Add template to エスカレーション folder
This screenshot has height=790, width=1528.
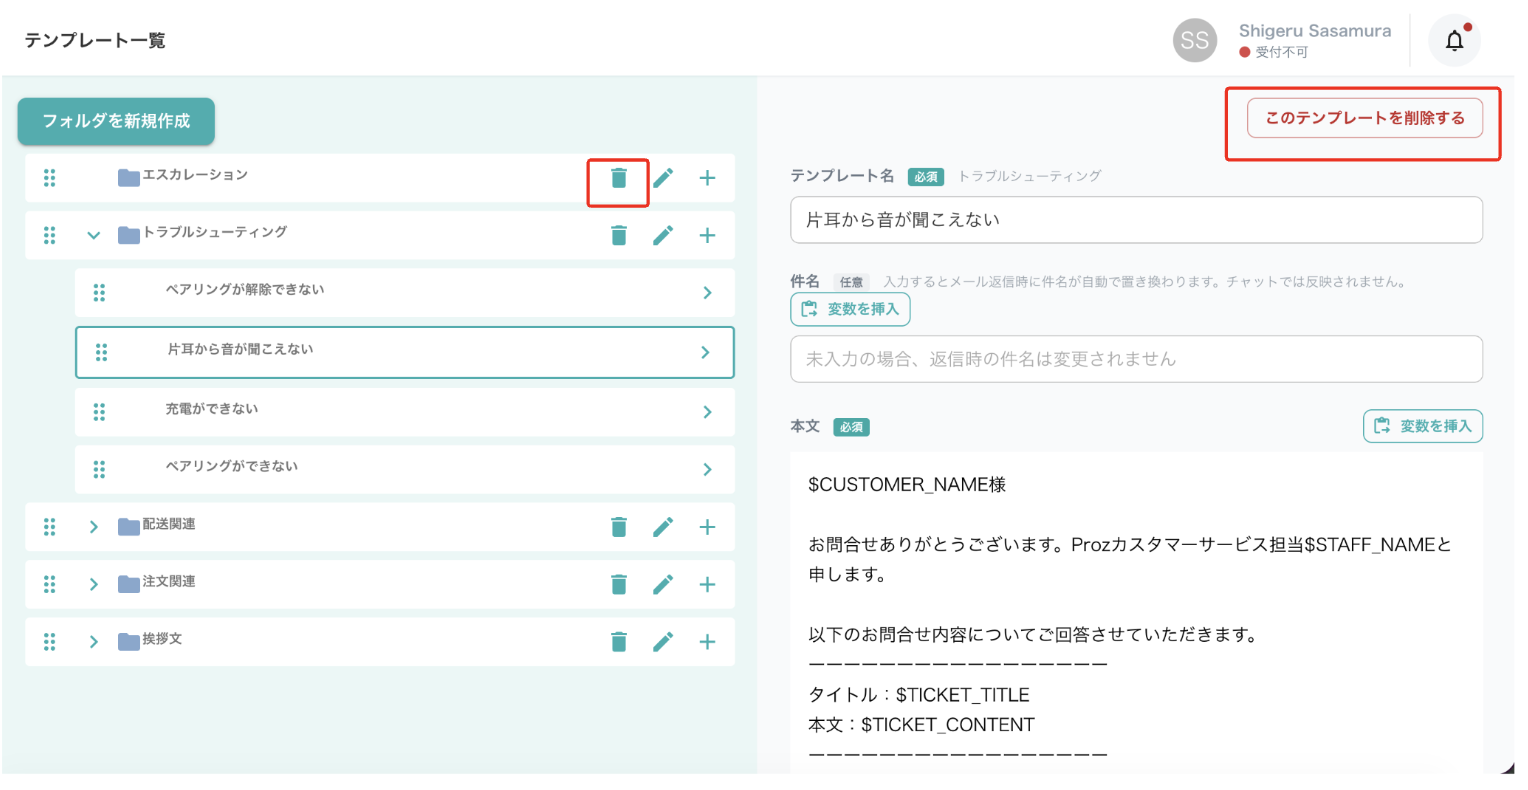tap(707, 178)
